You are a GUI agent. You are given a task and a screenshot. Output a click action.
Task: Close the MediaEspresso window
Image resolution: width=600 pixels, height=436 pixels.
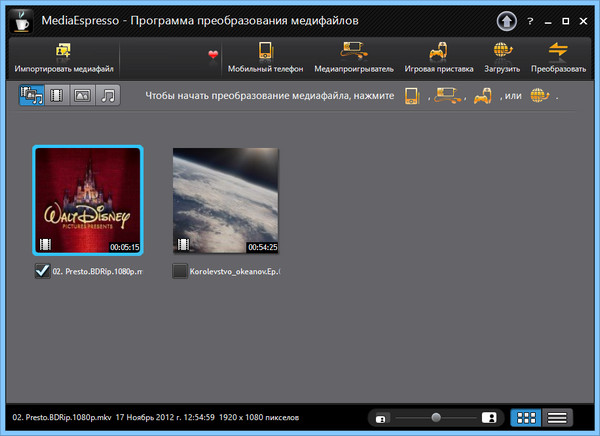(x=583, y=21)
